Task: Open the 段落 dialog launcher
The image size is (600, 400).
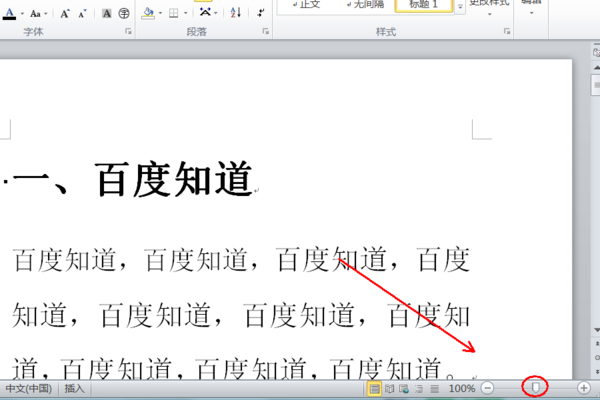Action: [x=266, y=31]
